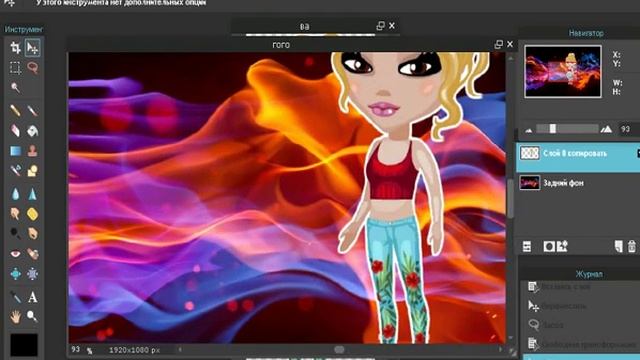Select the Dodge tool
The image size is (640, 360).
[15, 233]
